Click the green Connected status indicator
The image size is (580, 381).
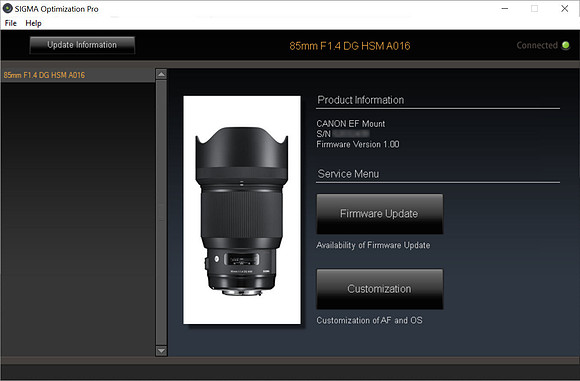(x=566, y=45)
